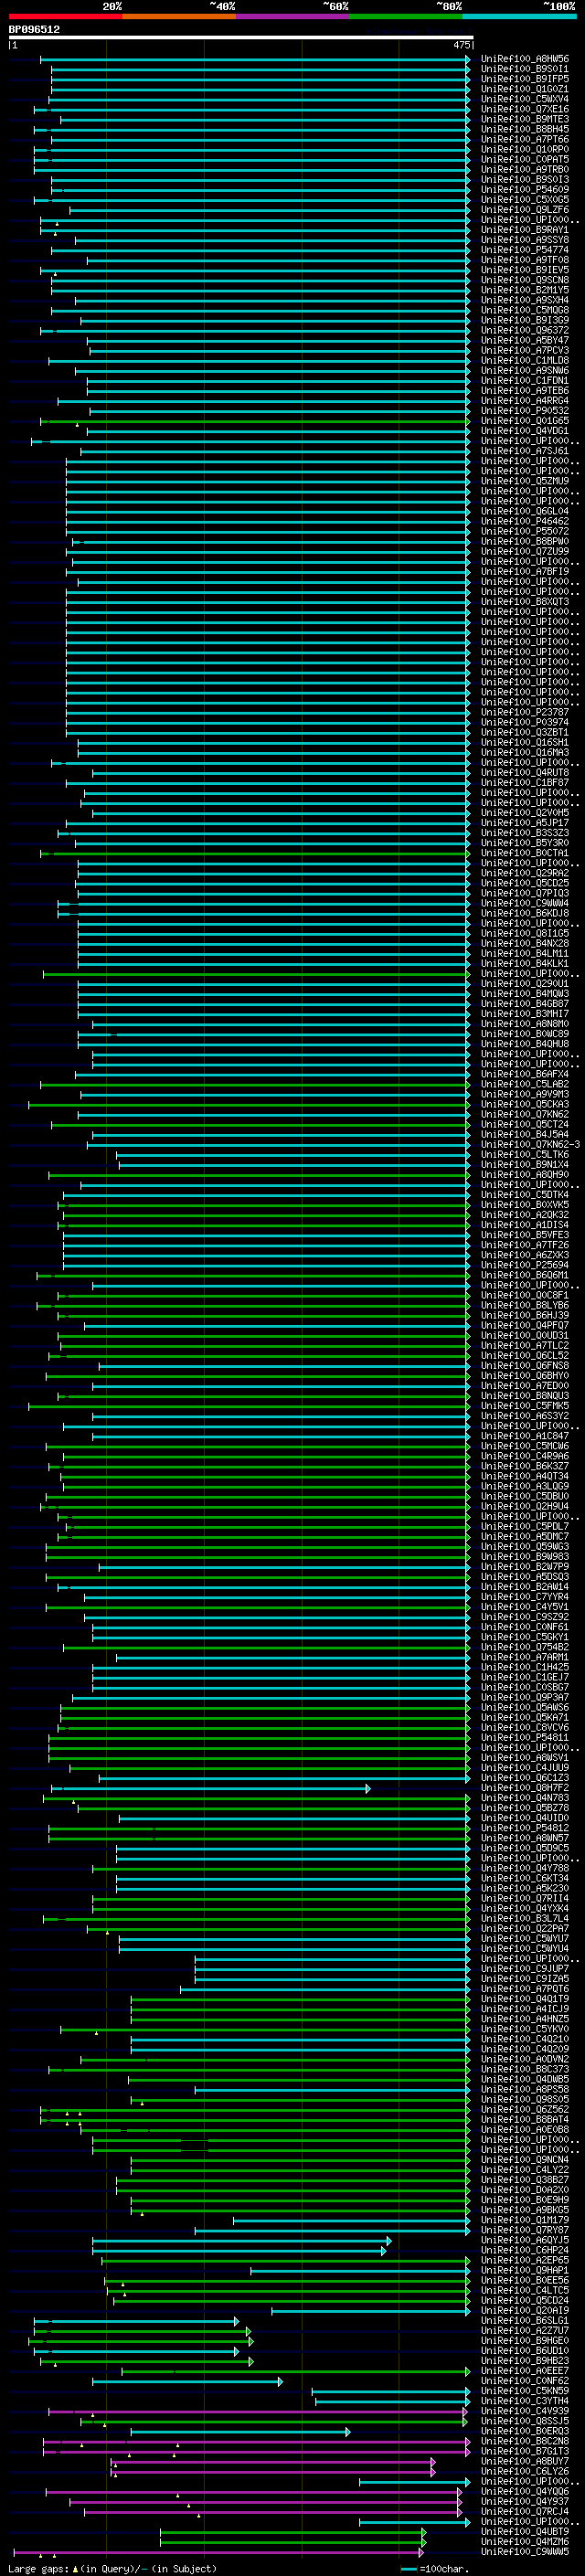Select hit UniRef100_Q9NCN4
585x2576 pixels.
point(525,2159)
